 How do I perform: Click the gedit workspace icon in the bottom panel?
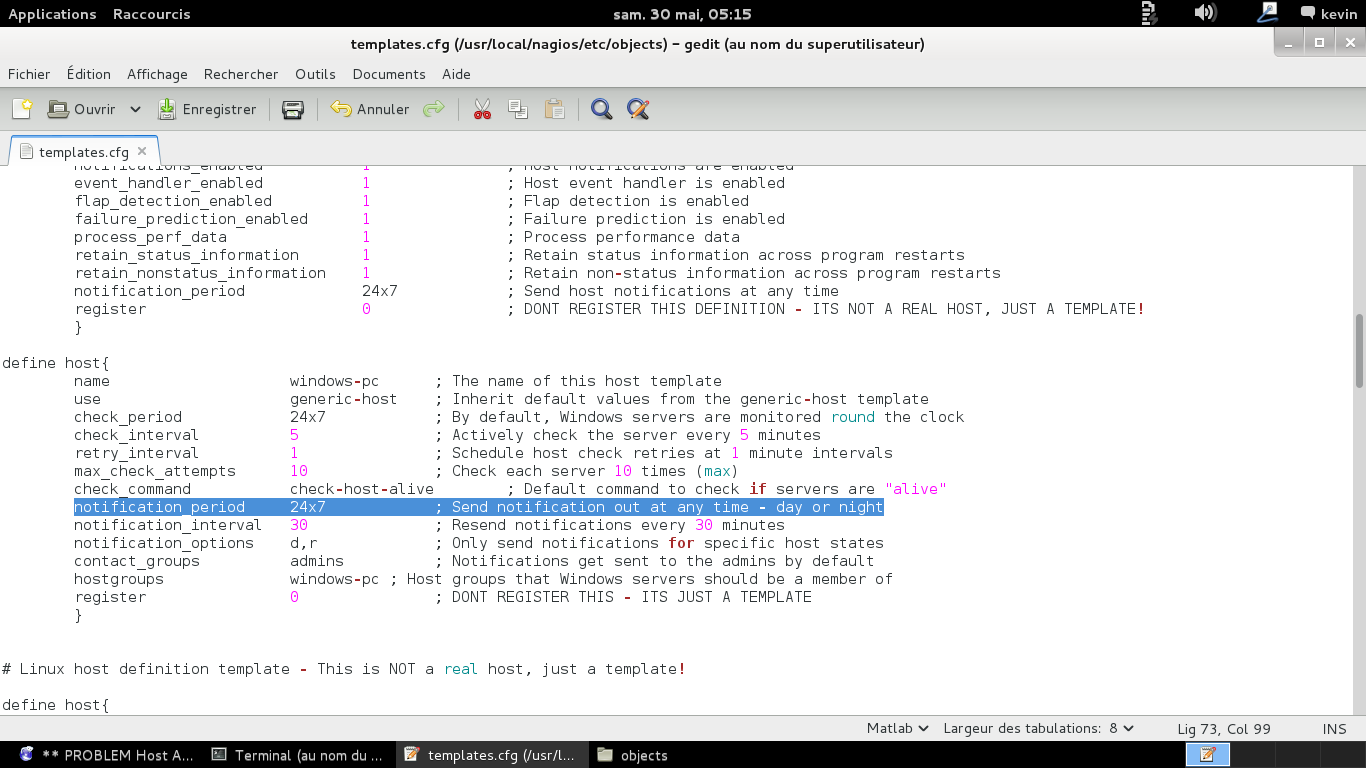pos(1207,755)
